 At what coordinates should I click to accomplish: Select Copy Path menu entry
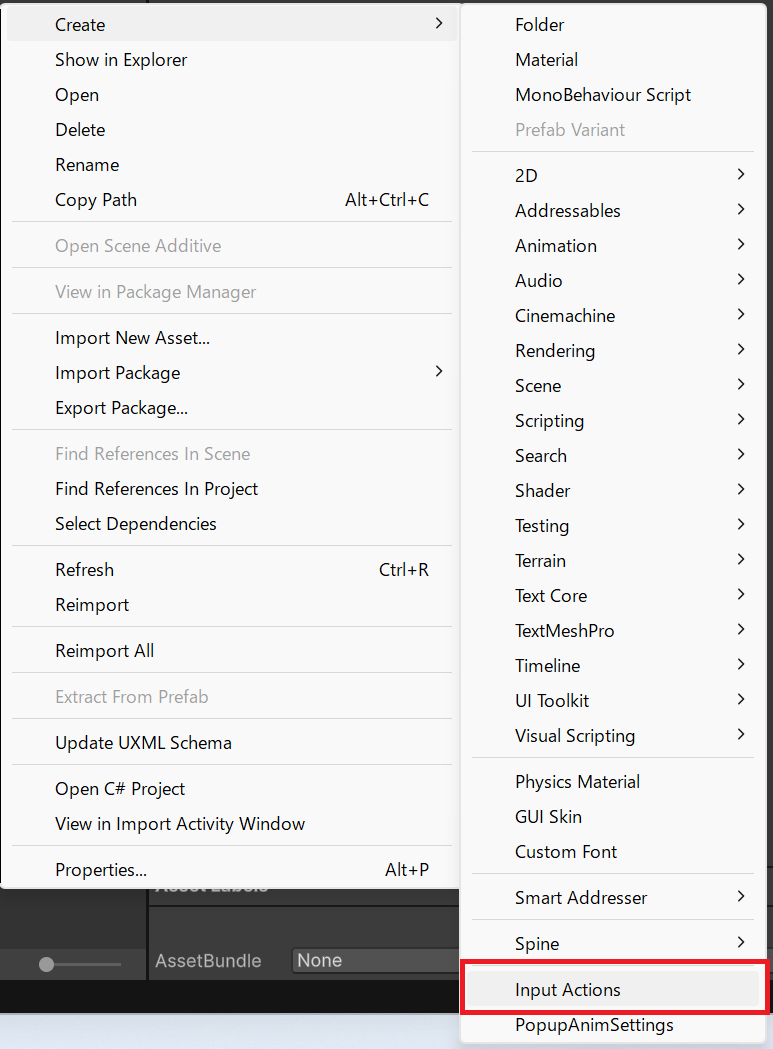[x=96, y=200]
